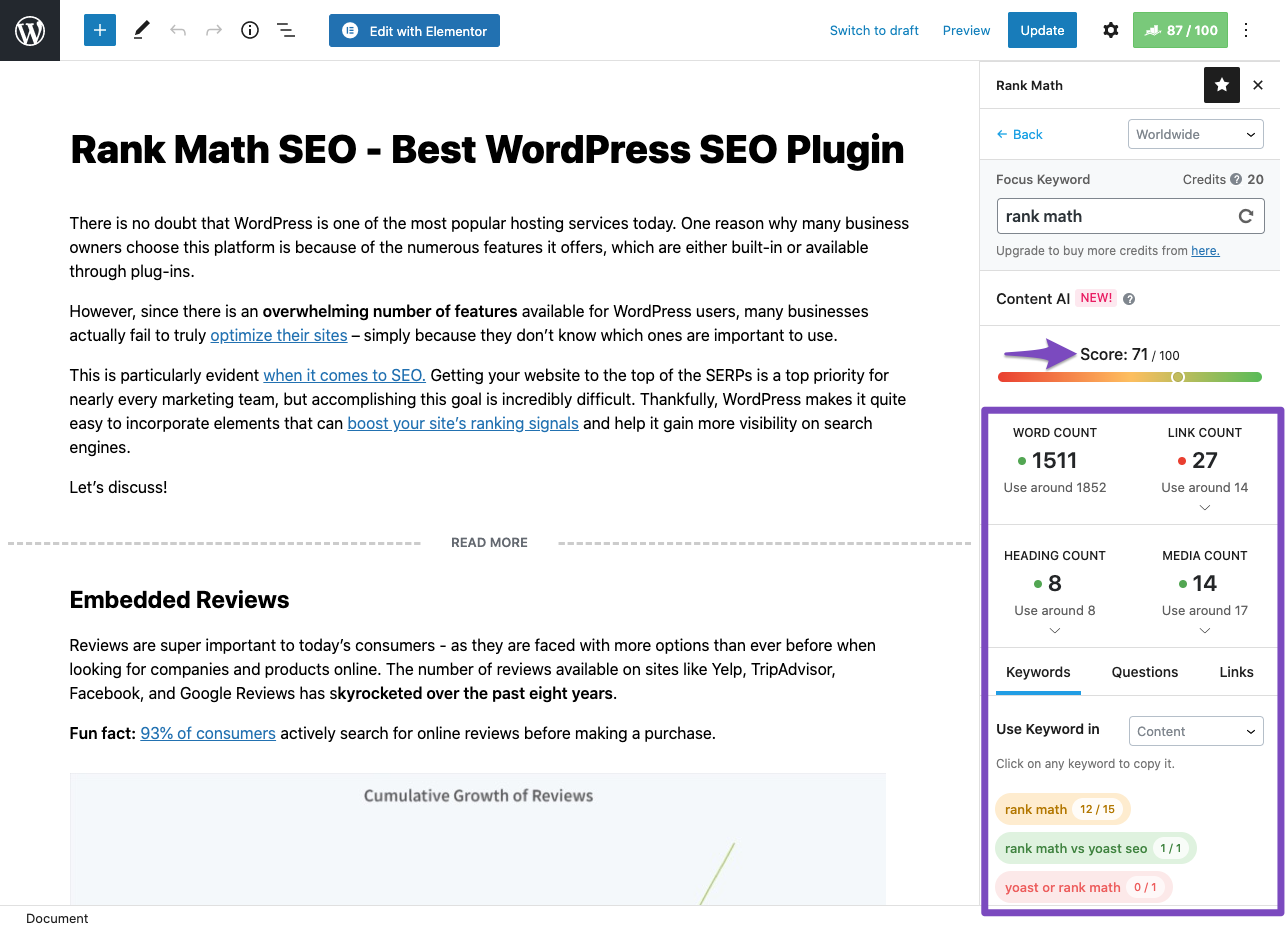Click Switch to draft
The height and width of the screenshot is (930, 1285).
point(874,30)
